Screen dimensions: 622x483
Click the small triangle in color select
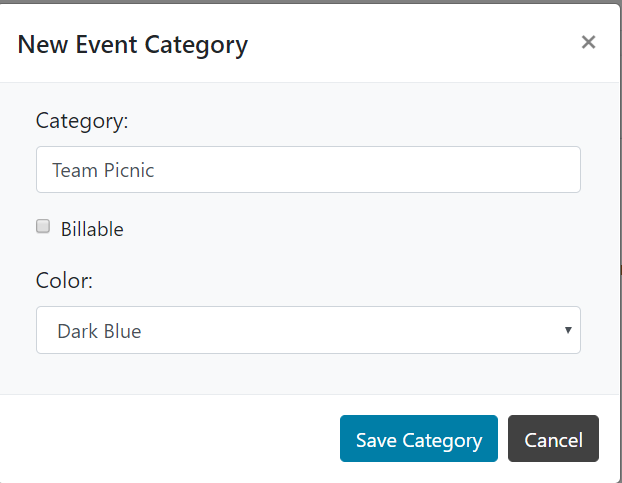click(x=568, y=330)
